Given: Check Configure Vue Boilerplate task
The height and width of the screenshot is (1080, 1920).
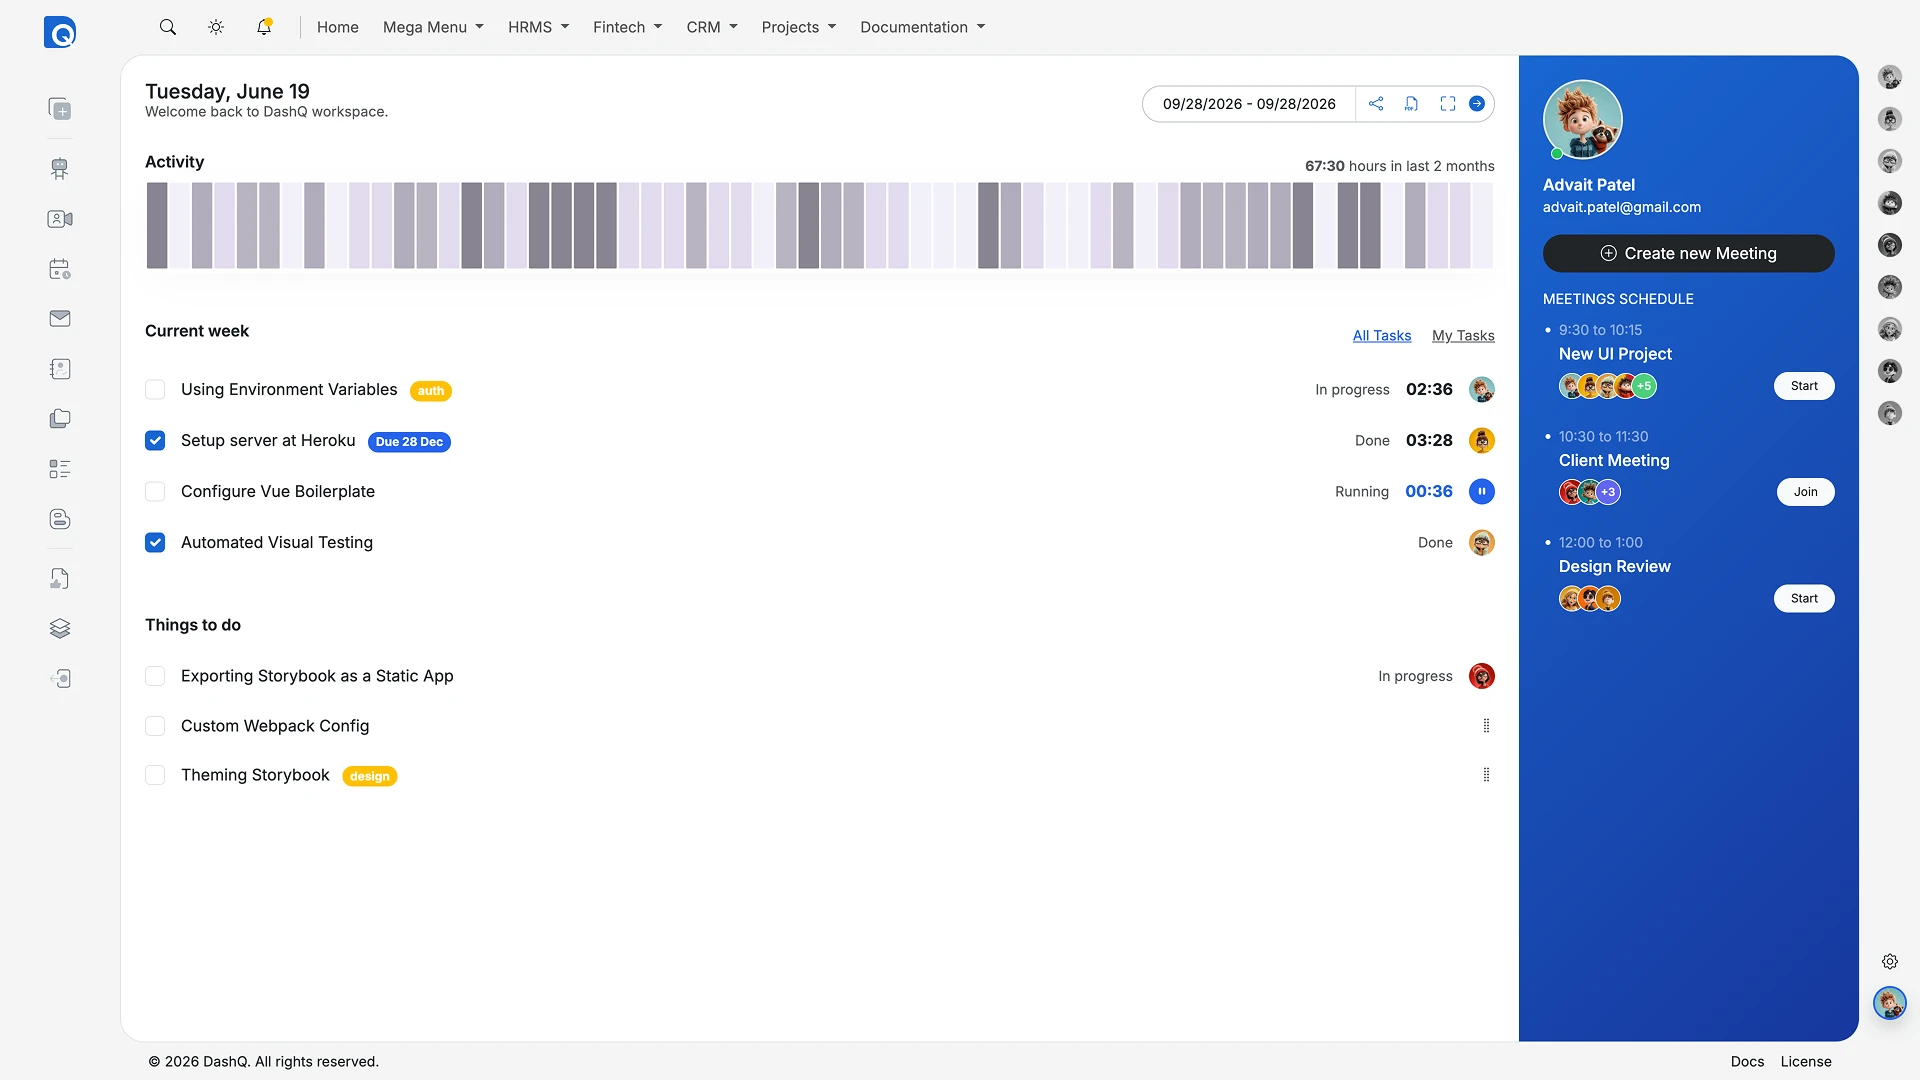Looking at the screenshot, I should (x=155, y=492).
